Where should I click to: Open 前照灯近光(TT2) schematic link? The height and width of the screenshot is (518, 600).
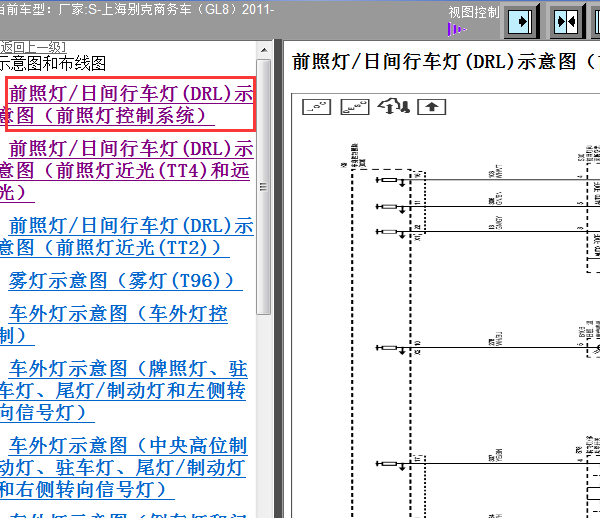(126, 236)
